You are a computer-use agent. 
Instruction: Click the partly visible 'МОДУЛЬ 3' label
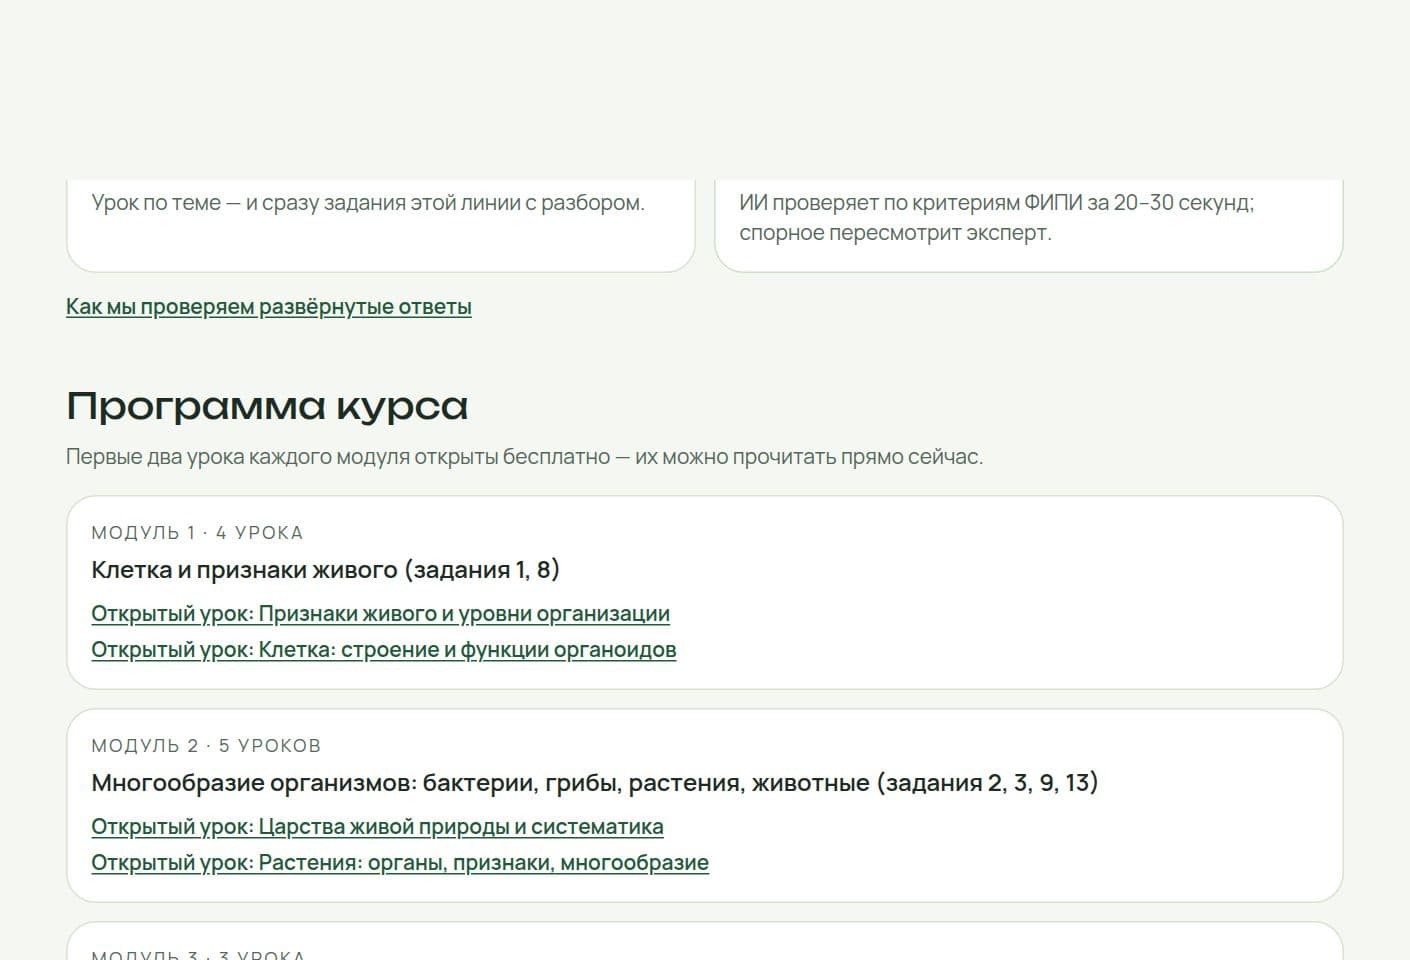[198, 954]
